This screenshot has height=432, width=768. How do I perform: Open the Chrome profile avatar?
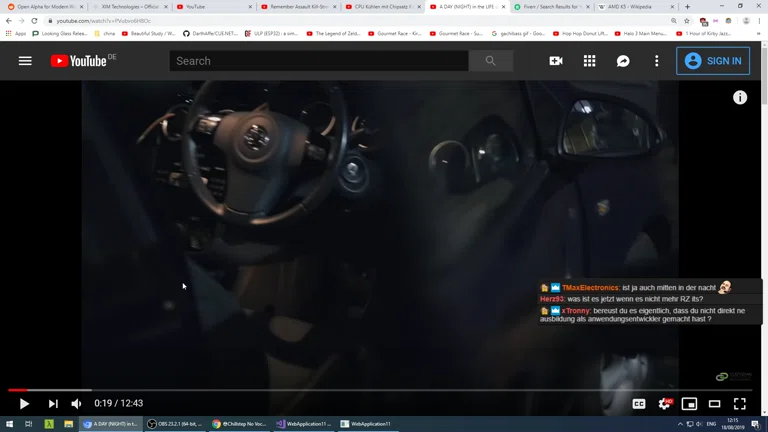click(746, 21)
